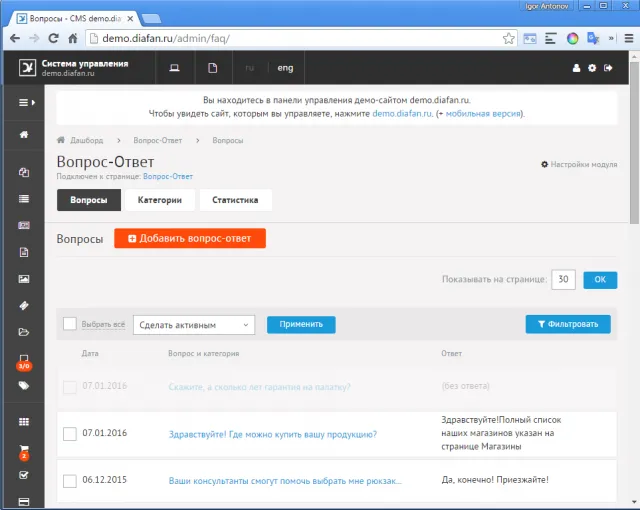
Task: Click the page document icon in header
Action: click(x=213, y=68)
